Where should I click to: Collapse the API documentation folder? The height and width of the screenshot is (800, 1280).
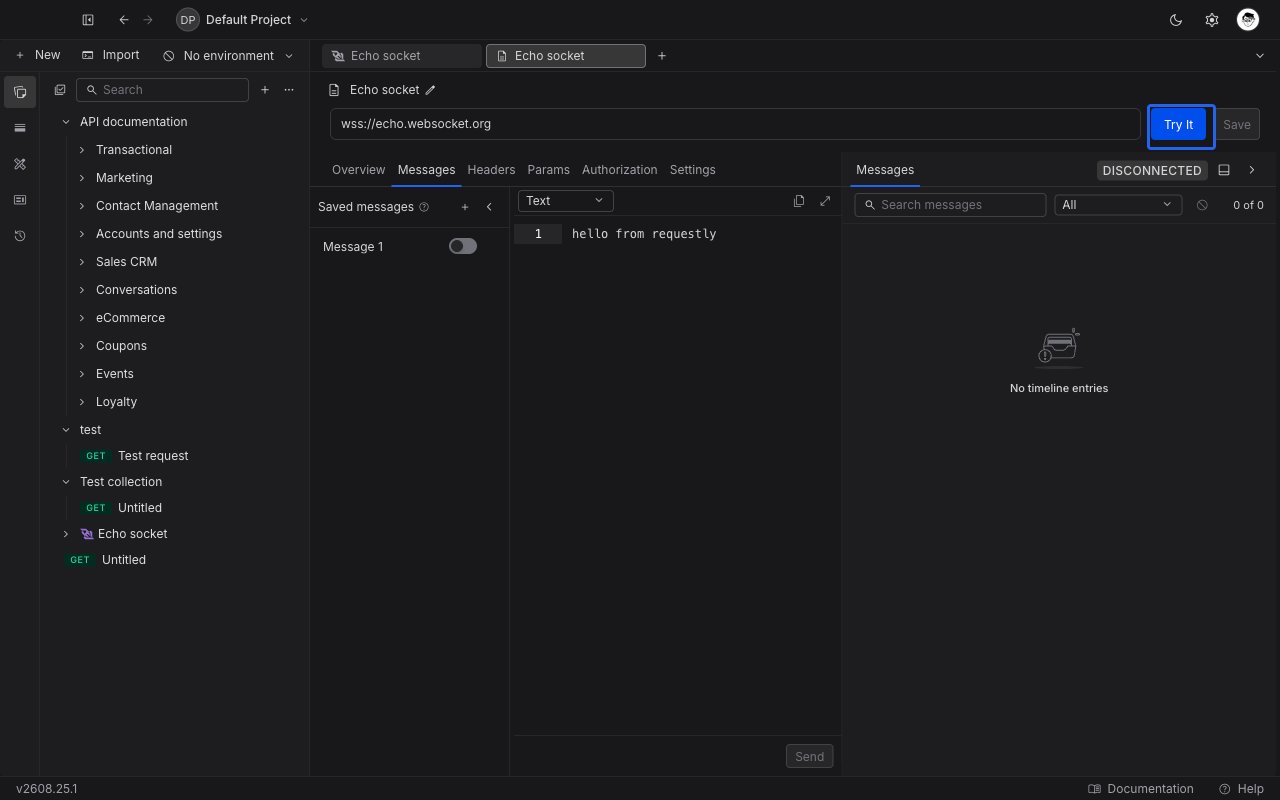click(66, 122)
